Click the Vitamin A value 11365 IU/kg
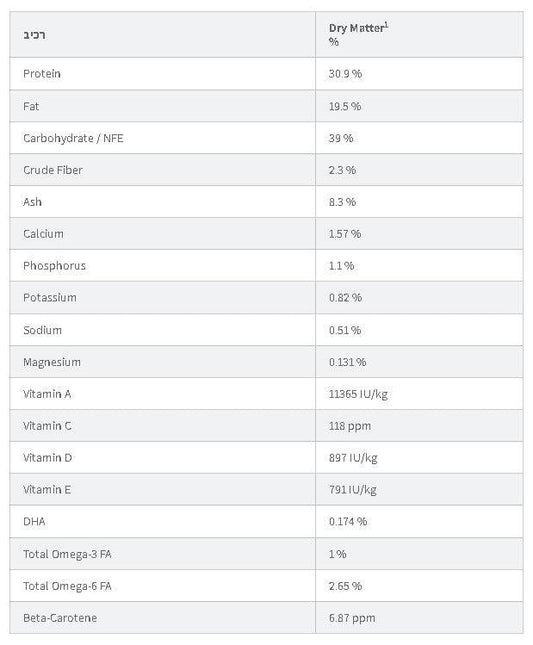The width and height of the screenshot is (533, 645). (x=358, y=394)
